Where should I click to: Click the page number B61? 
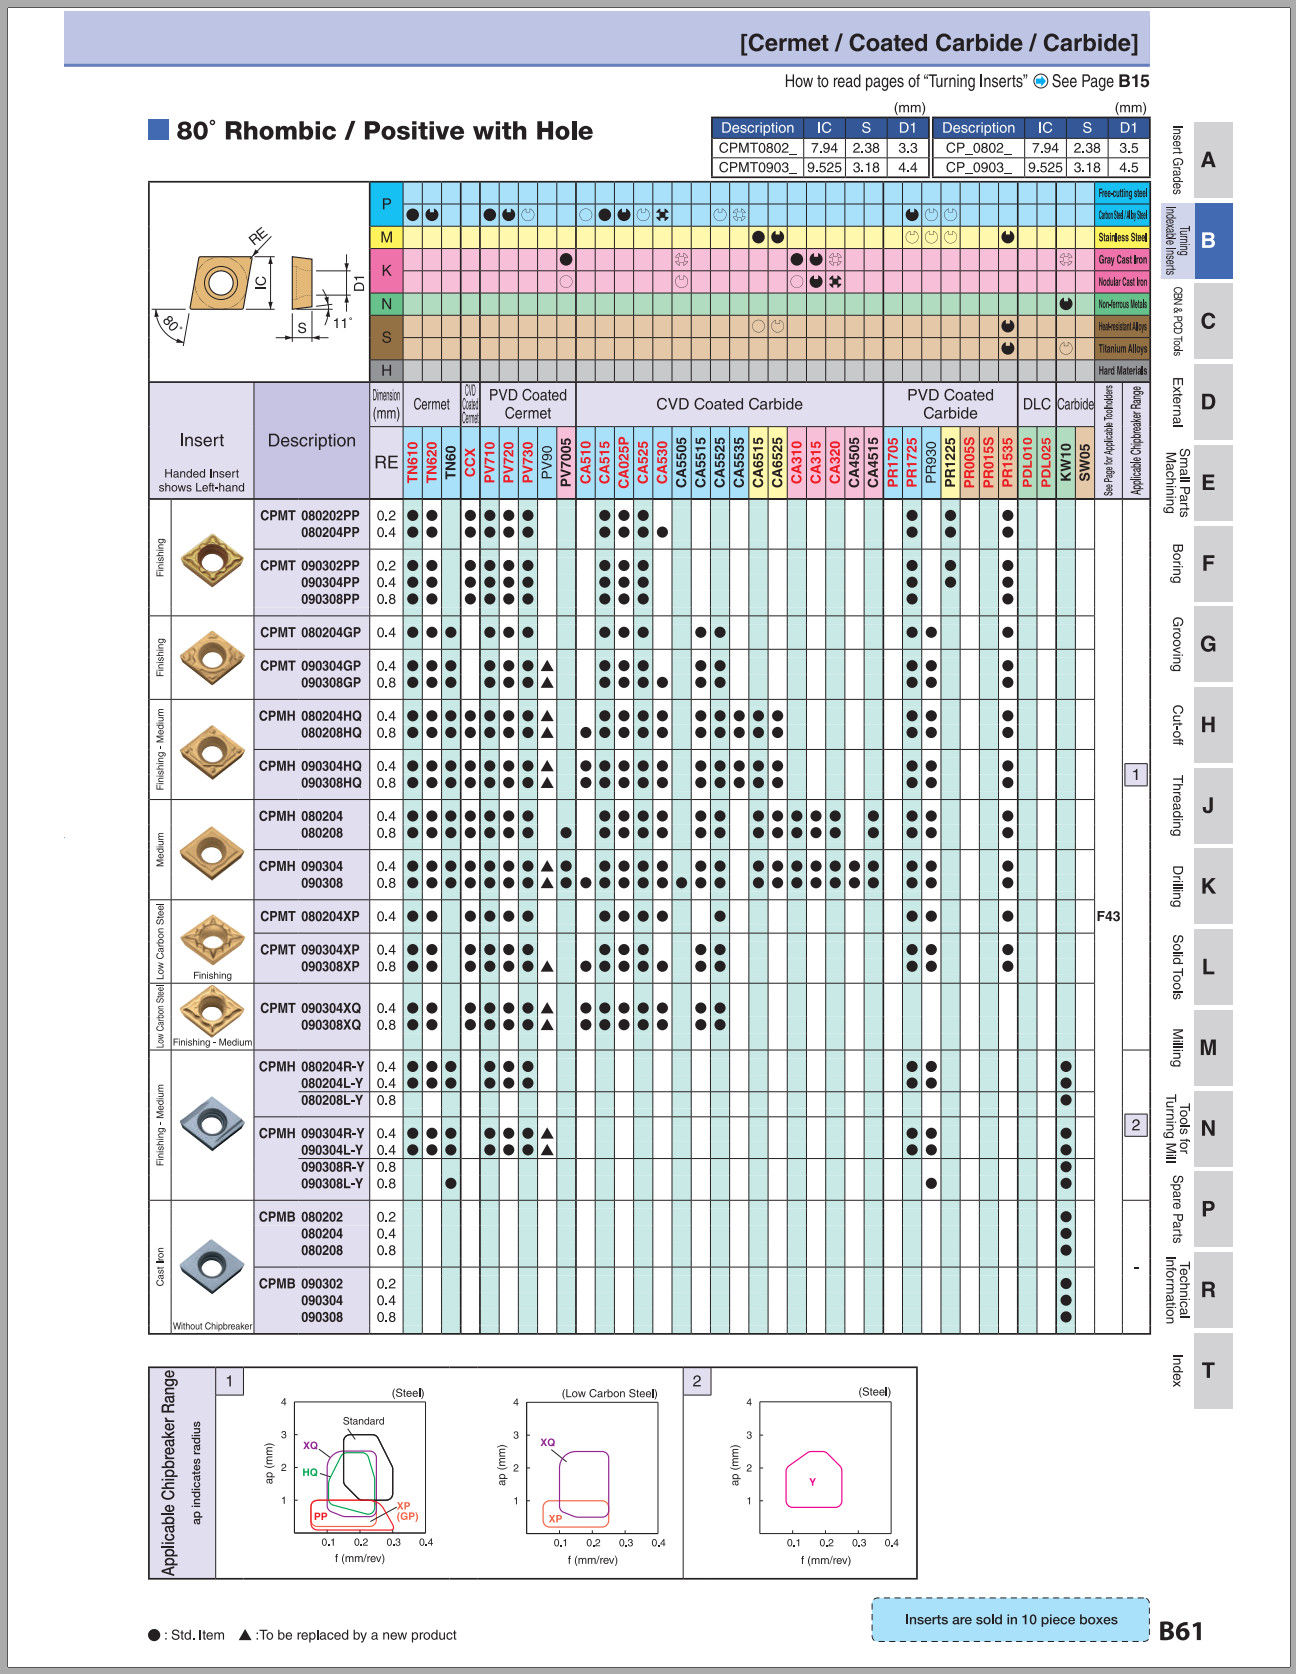[x=1181, y=1631]
